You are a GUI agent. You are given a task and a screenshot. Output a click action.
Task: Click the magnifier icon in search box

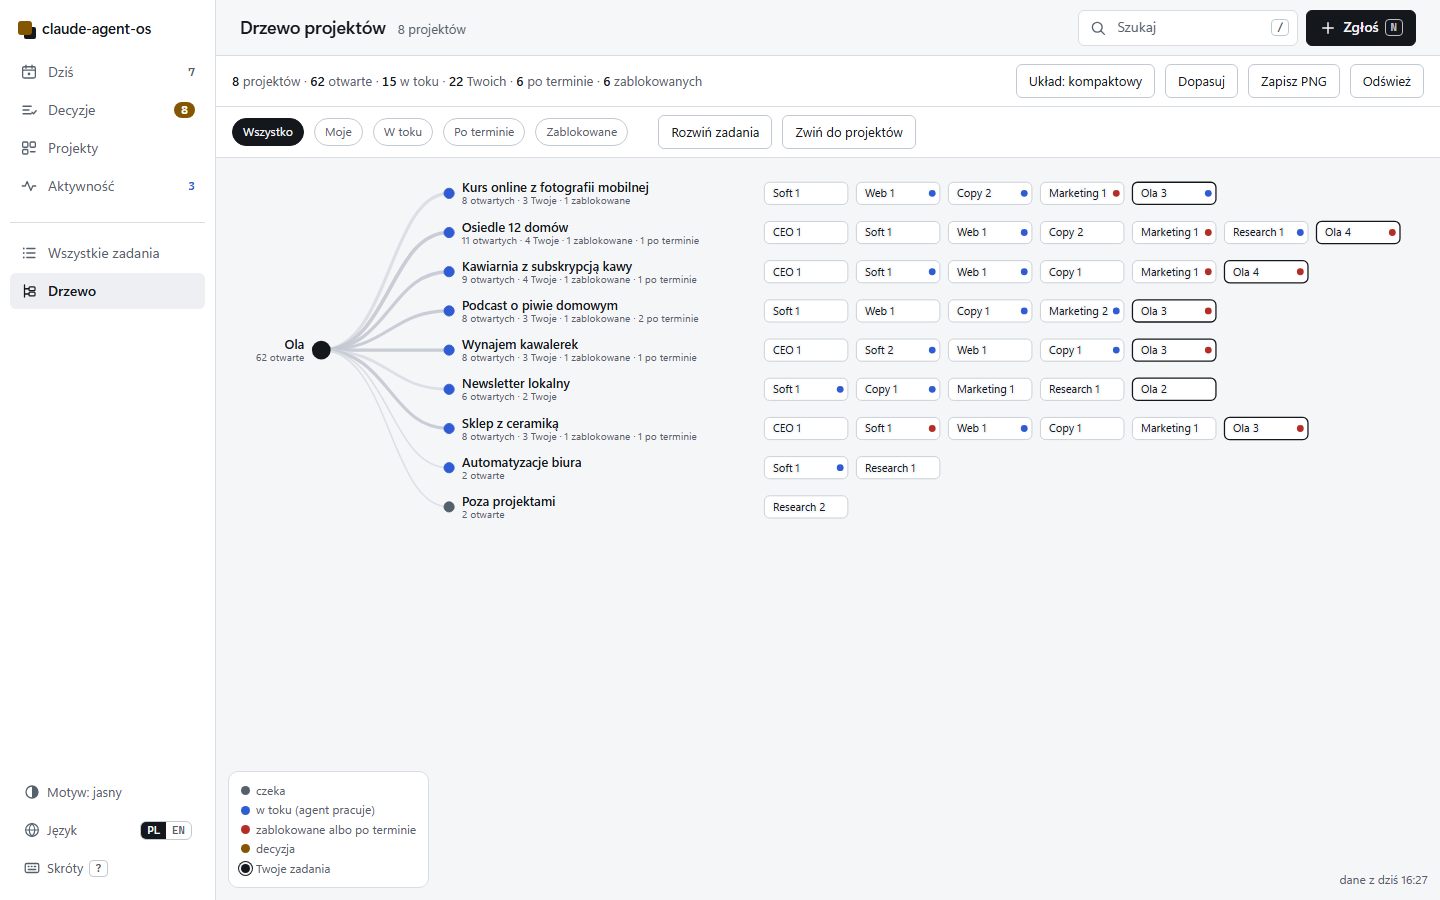(x=1098, y=28)
